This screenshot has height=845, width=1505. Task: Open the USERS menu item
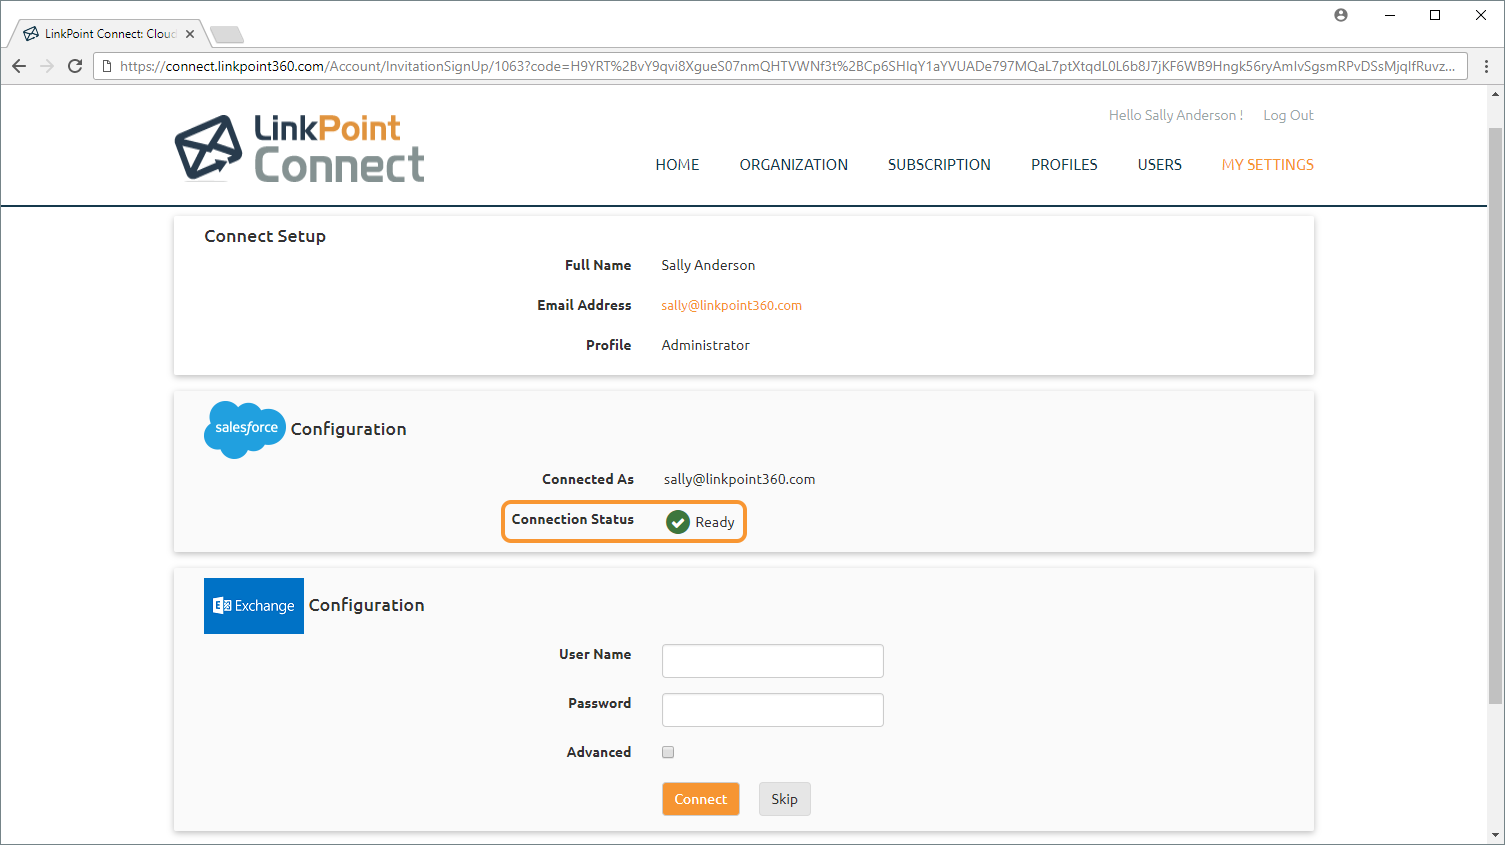pos(1160,165)
